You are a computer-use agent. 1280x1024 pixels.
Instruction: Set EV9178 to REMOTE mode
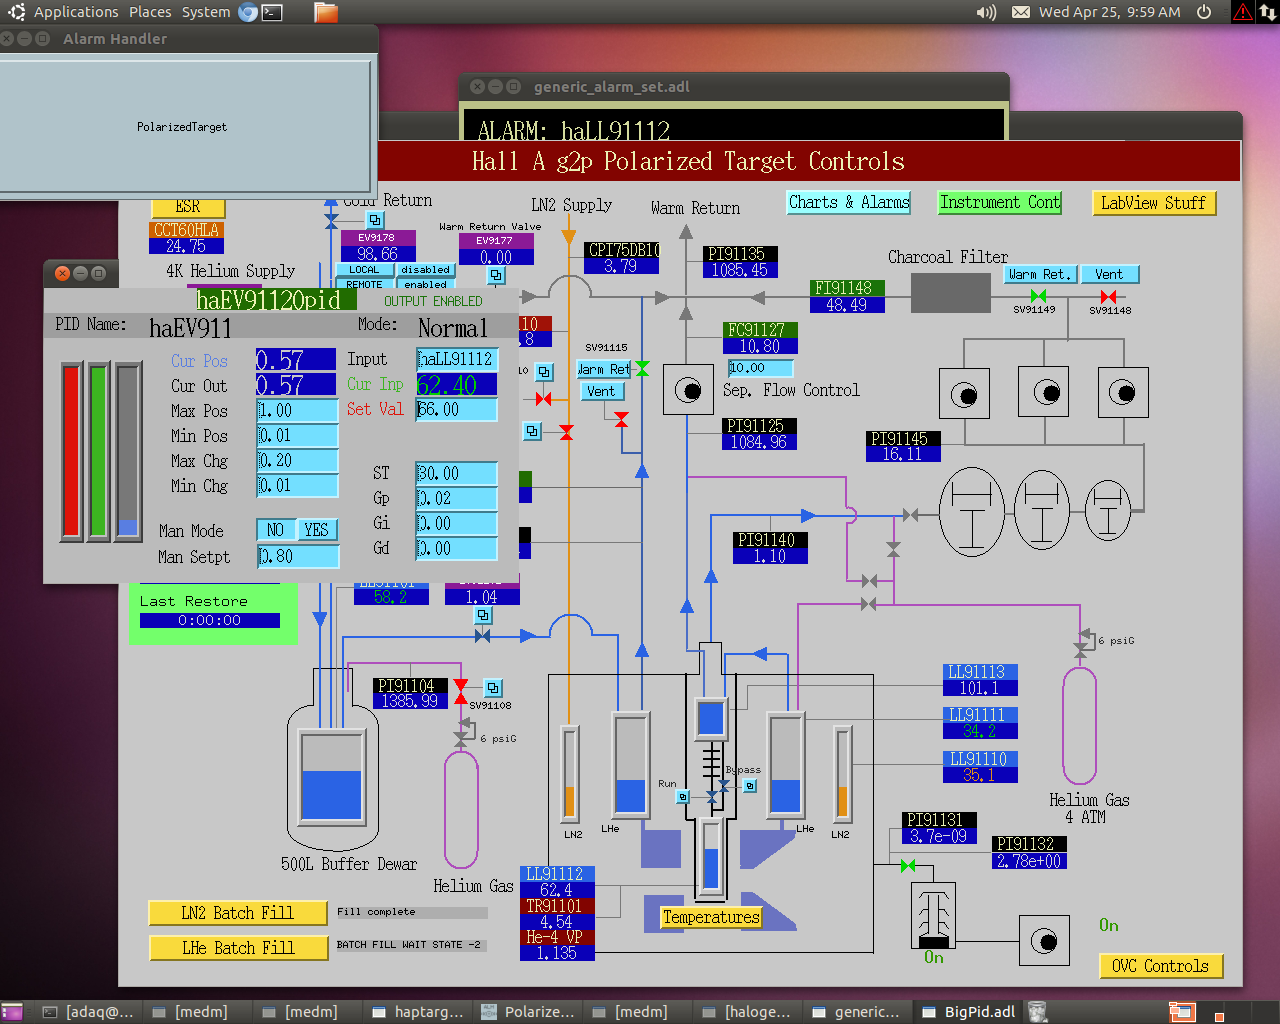[x=364, y=284]
